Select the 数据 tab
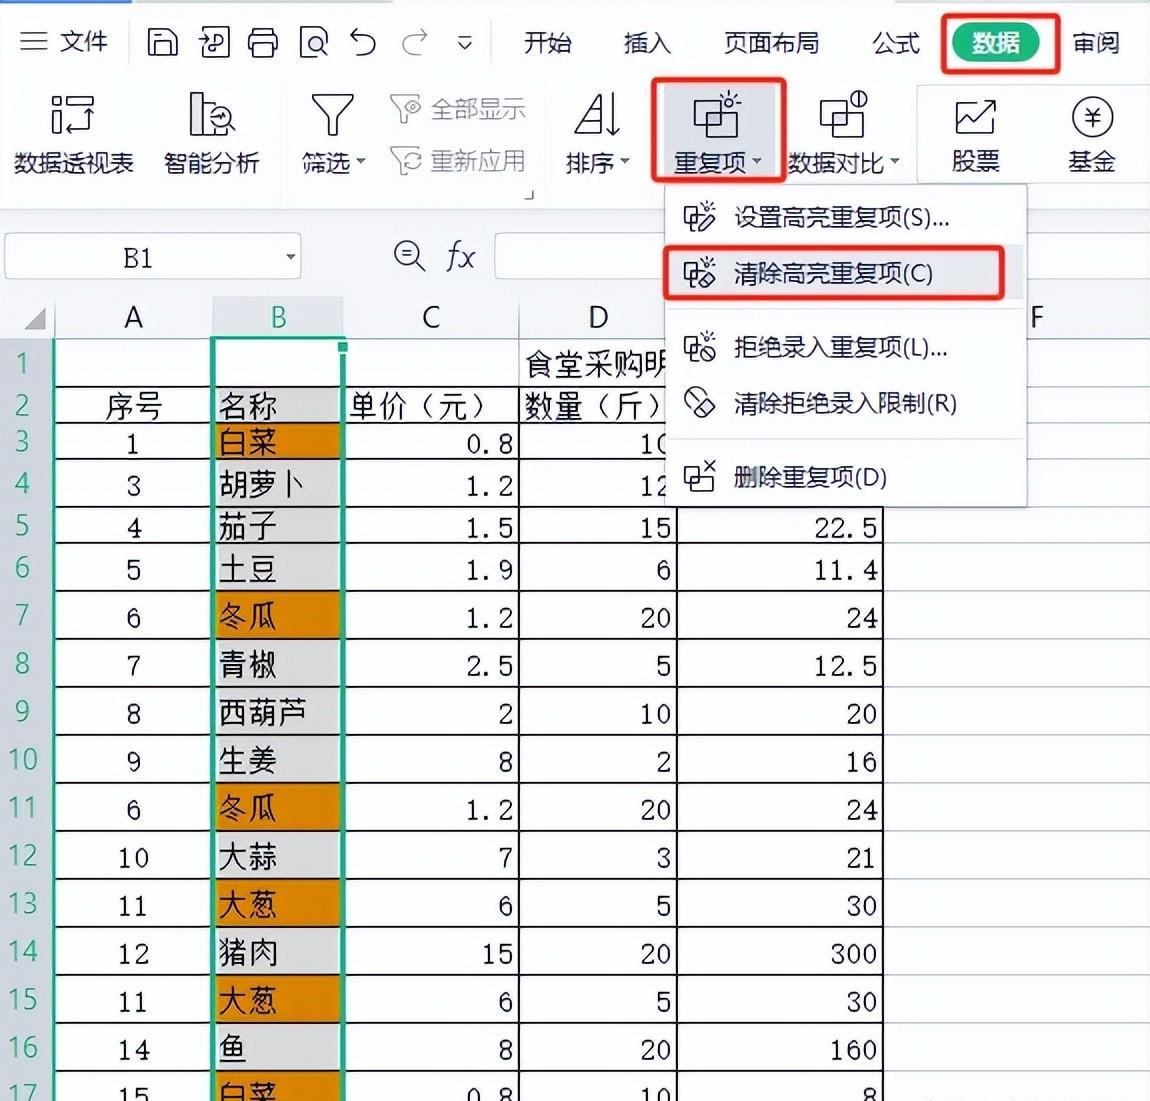1150x1101 pixels. pos(996,43)
